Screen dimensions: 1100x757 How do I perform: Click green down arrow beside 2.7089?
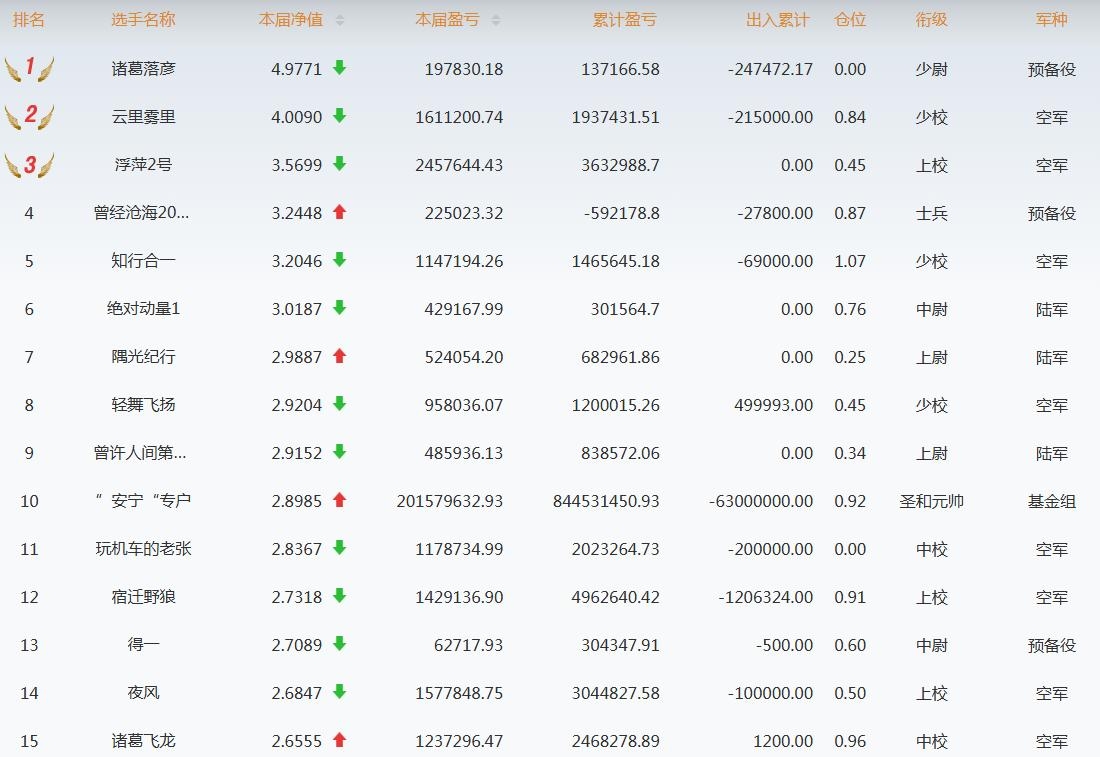point(339,644)
